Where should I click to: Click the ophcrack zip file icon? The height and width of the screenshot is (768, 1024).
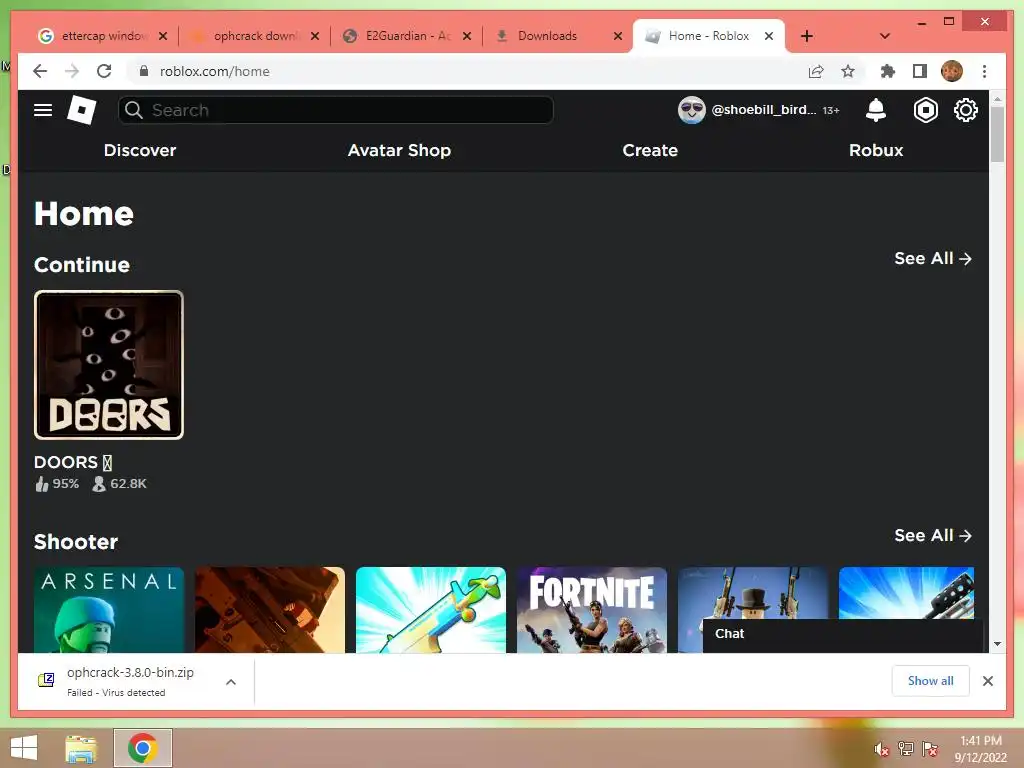coord(46,680)
